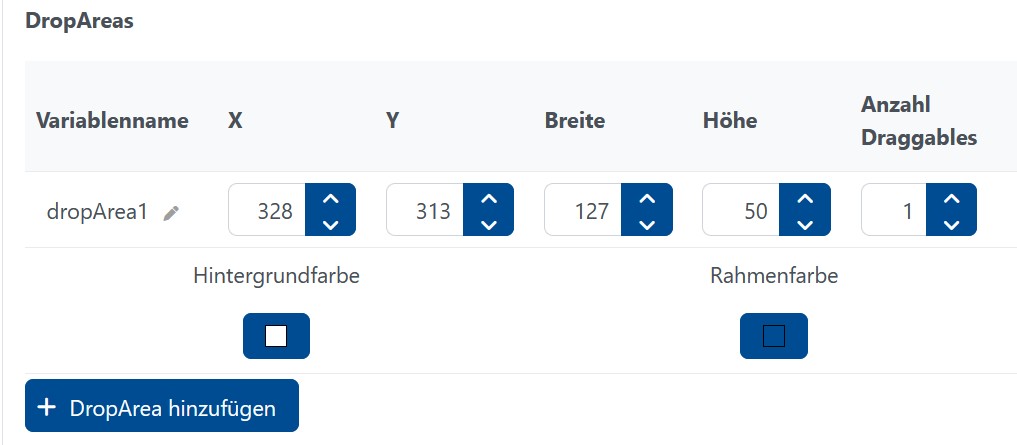Viewport: 1017px width, 445px height.
Task: Increment the Y coordinate value
Action: point(488,199)
